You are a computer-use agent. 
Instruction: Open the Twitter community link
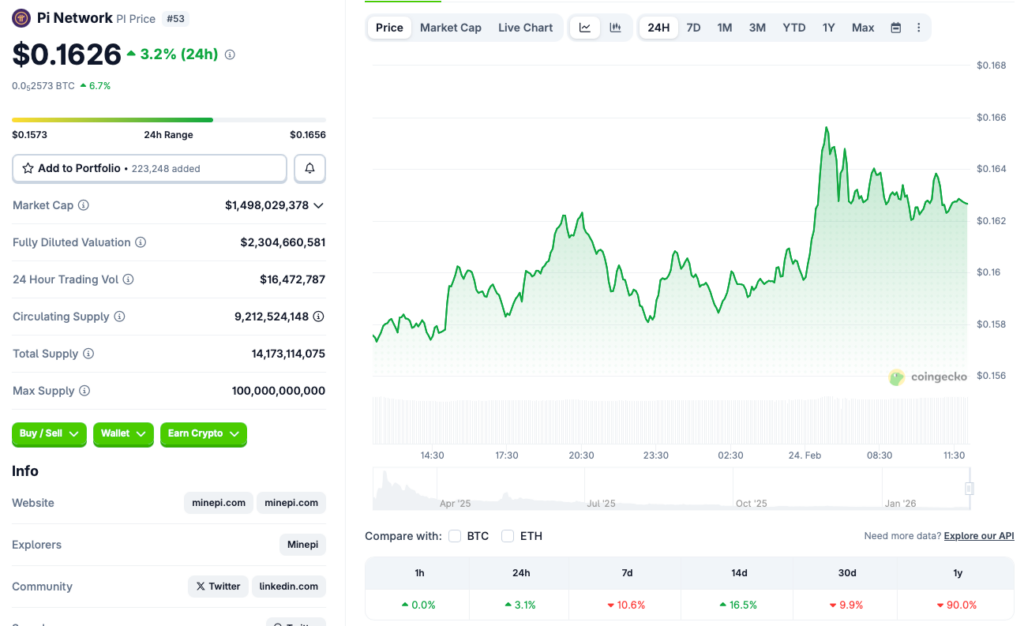218,586
